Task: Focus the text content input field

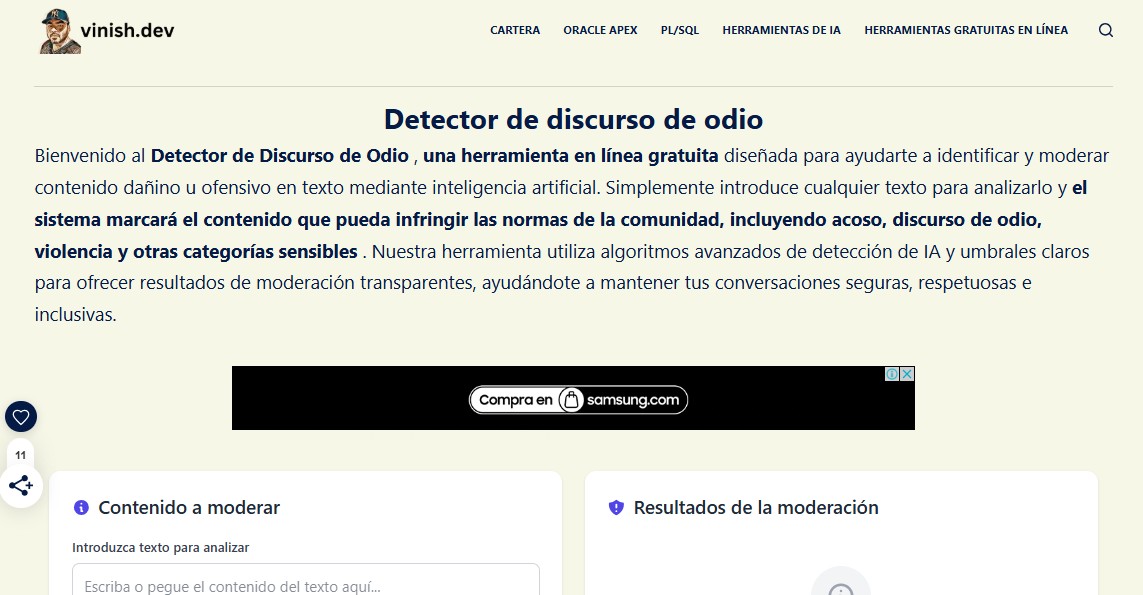Action: 306,582
